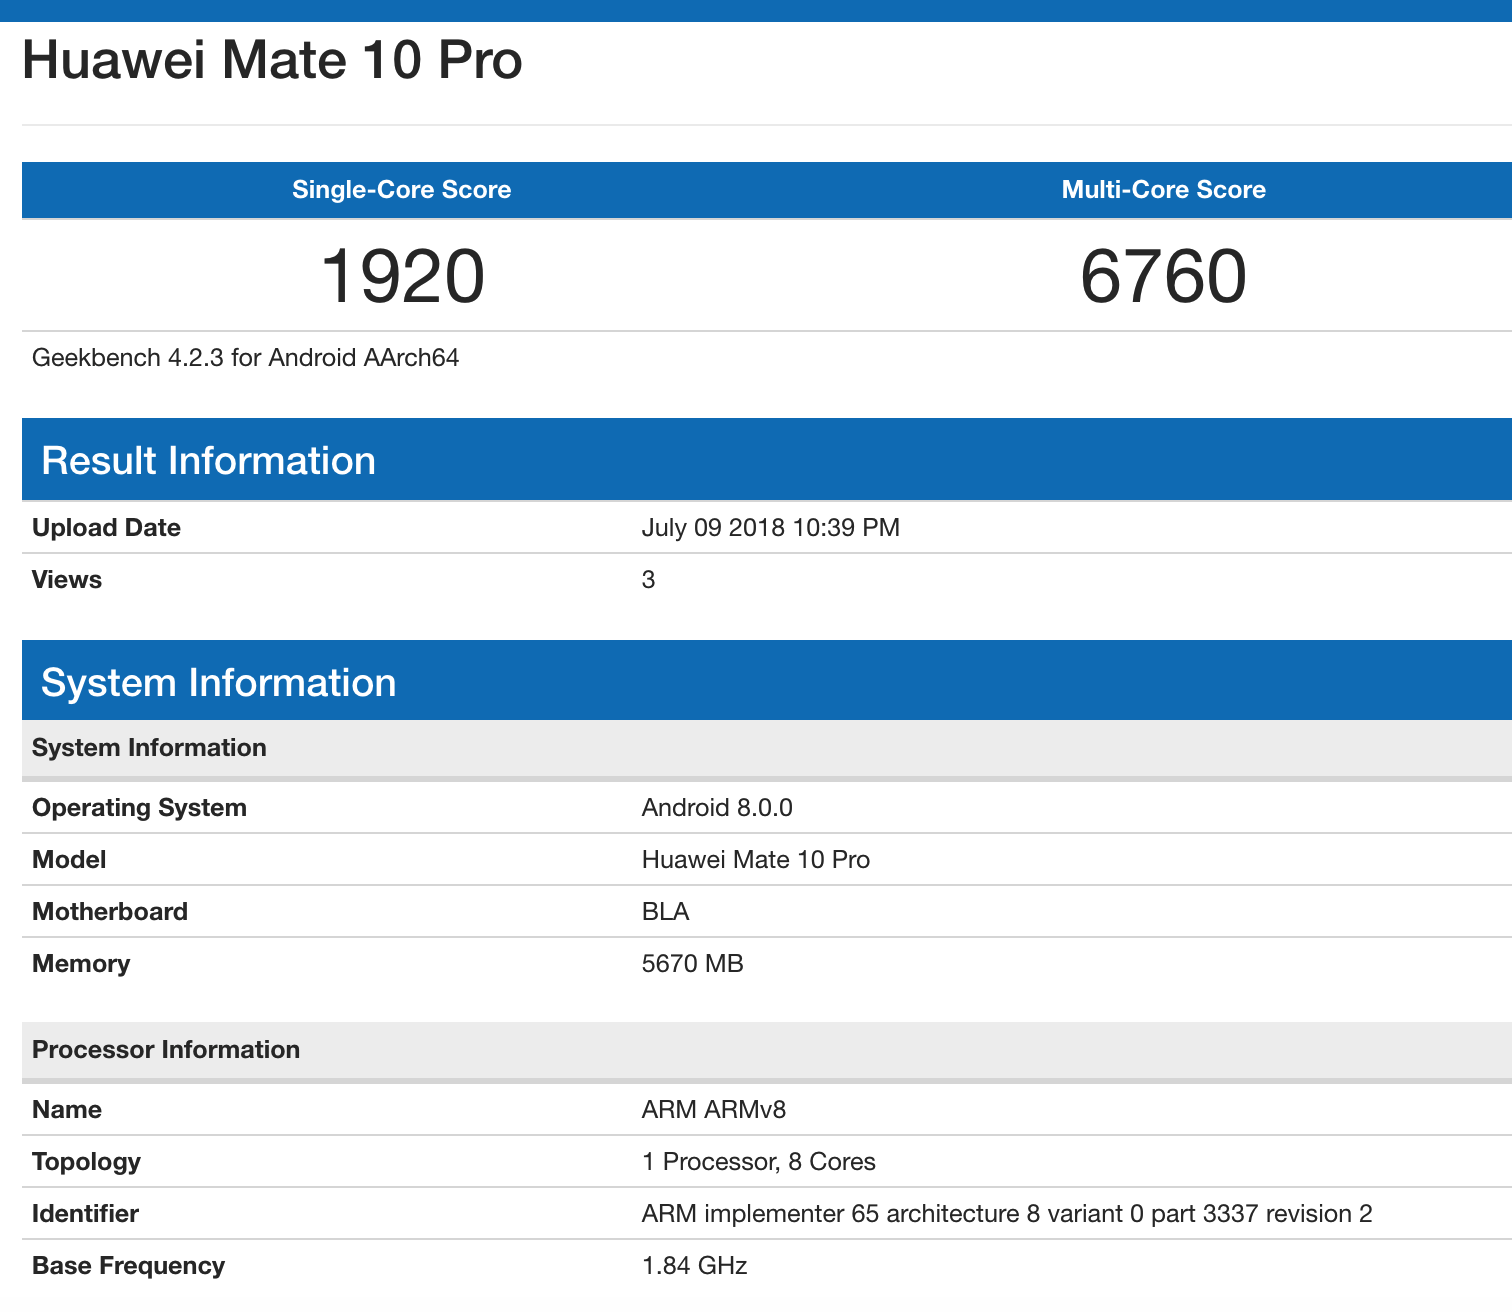This screenshot has height=1312, width=1512.
Task: Click the Model label
Action: click(69, 860)
